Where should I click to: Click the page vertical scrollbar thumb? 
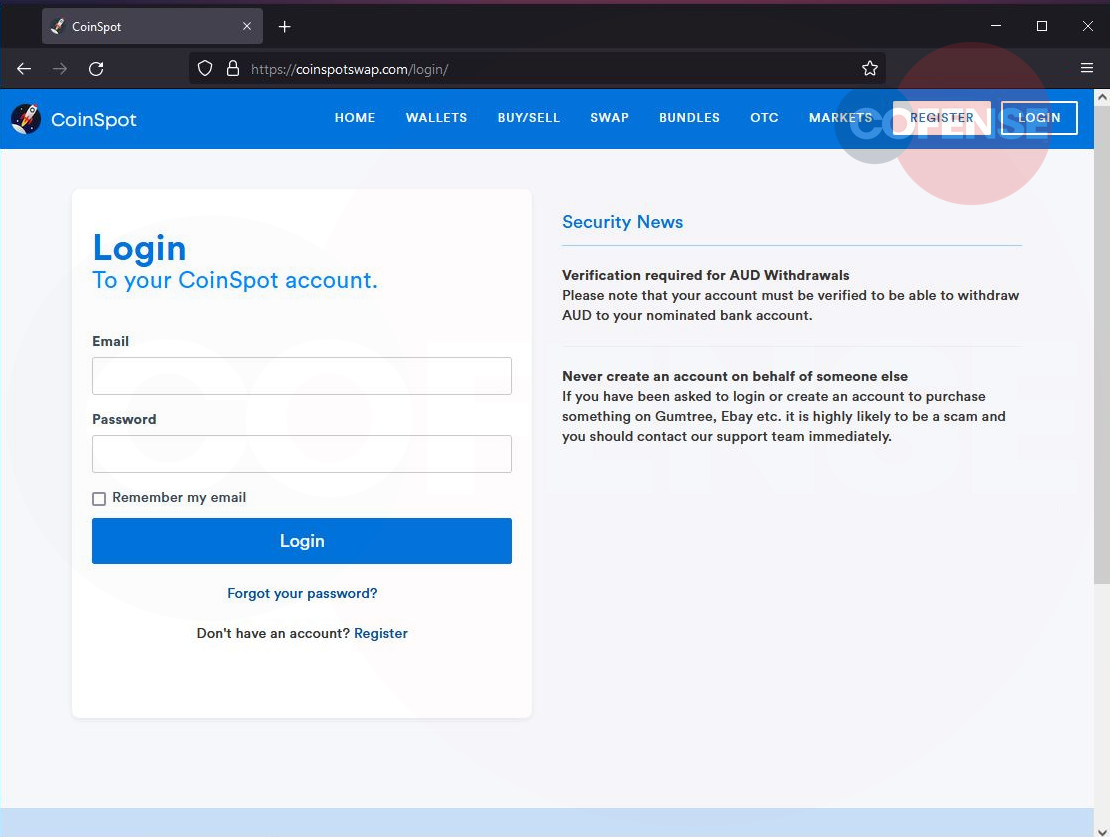click(1102, 344)
